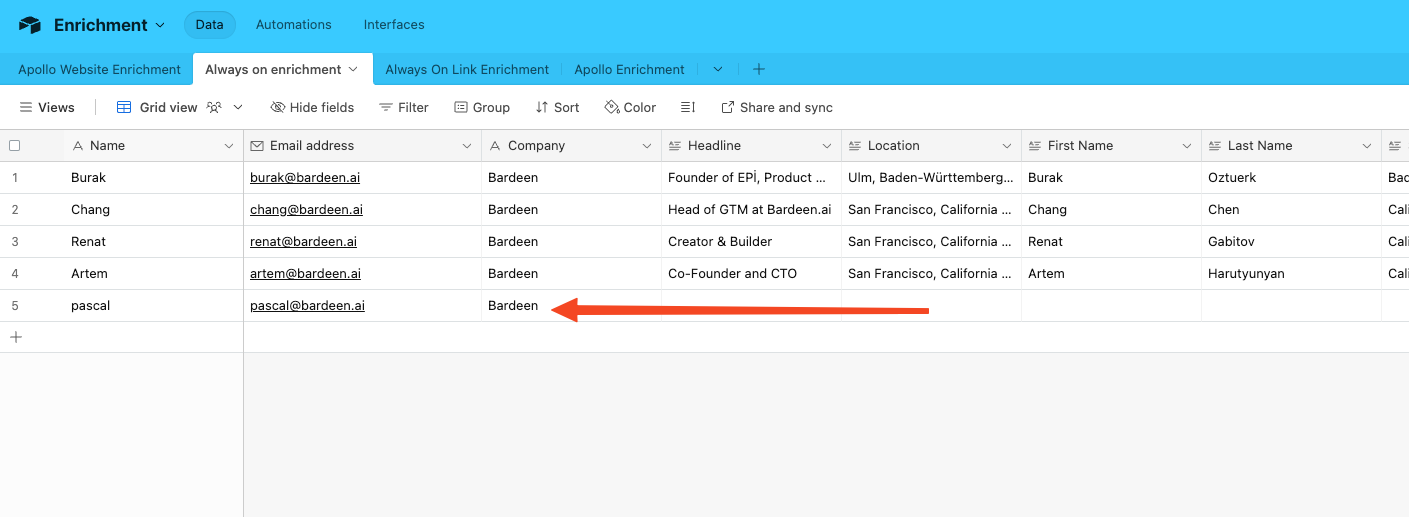Click the Email address column envelope icon
The height and width of the screenshot is (517, 1409).
pos(257,145)
